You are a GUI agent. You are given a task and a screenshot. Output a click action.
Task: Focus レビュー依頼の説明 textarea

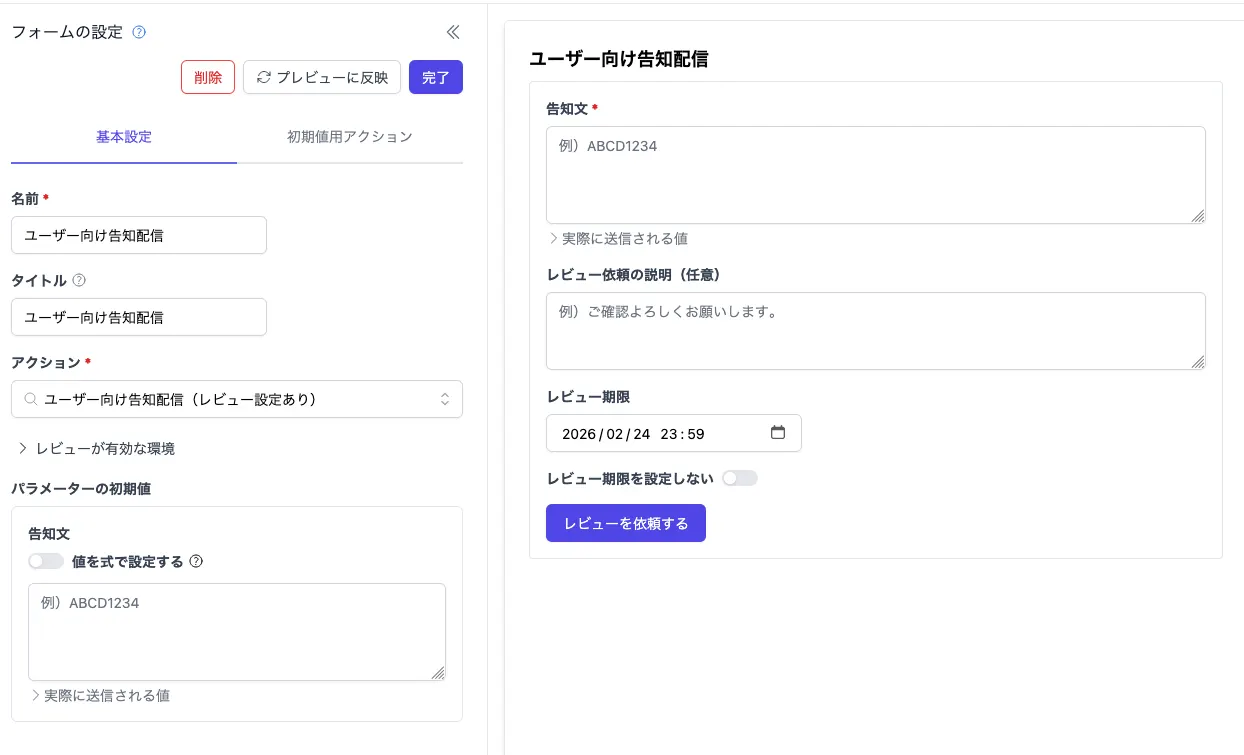(x=876, y=331)
